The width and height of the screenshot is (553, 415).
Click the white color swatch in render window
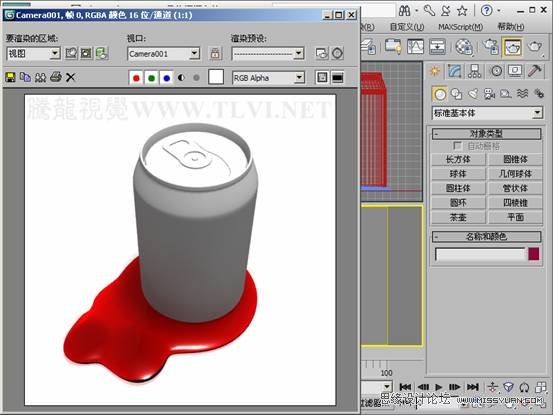click(216, 77)
